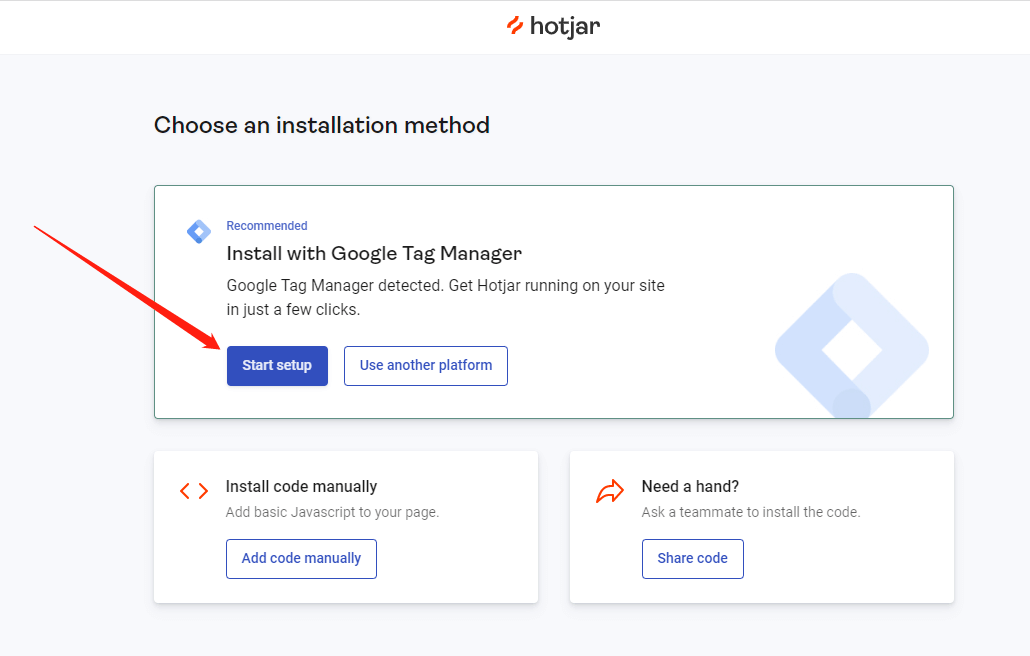
Task: Choose Use another platform button
Action: pos(426,366)
